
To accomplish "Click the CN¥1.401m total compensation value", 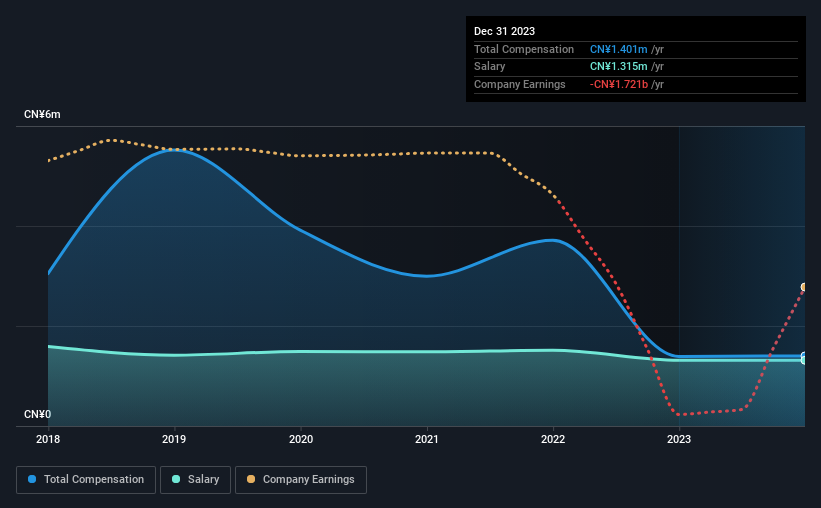I will click(618, 49).
